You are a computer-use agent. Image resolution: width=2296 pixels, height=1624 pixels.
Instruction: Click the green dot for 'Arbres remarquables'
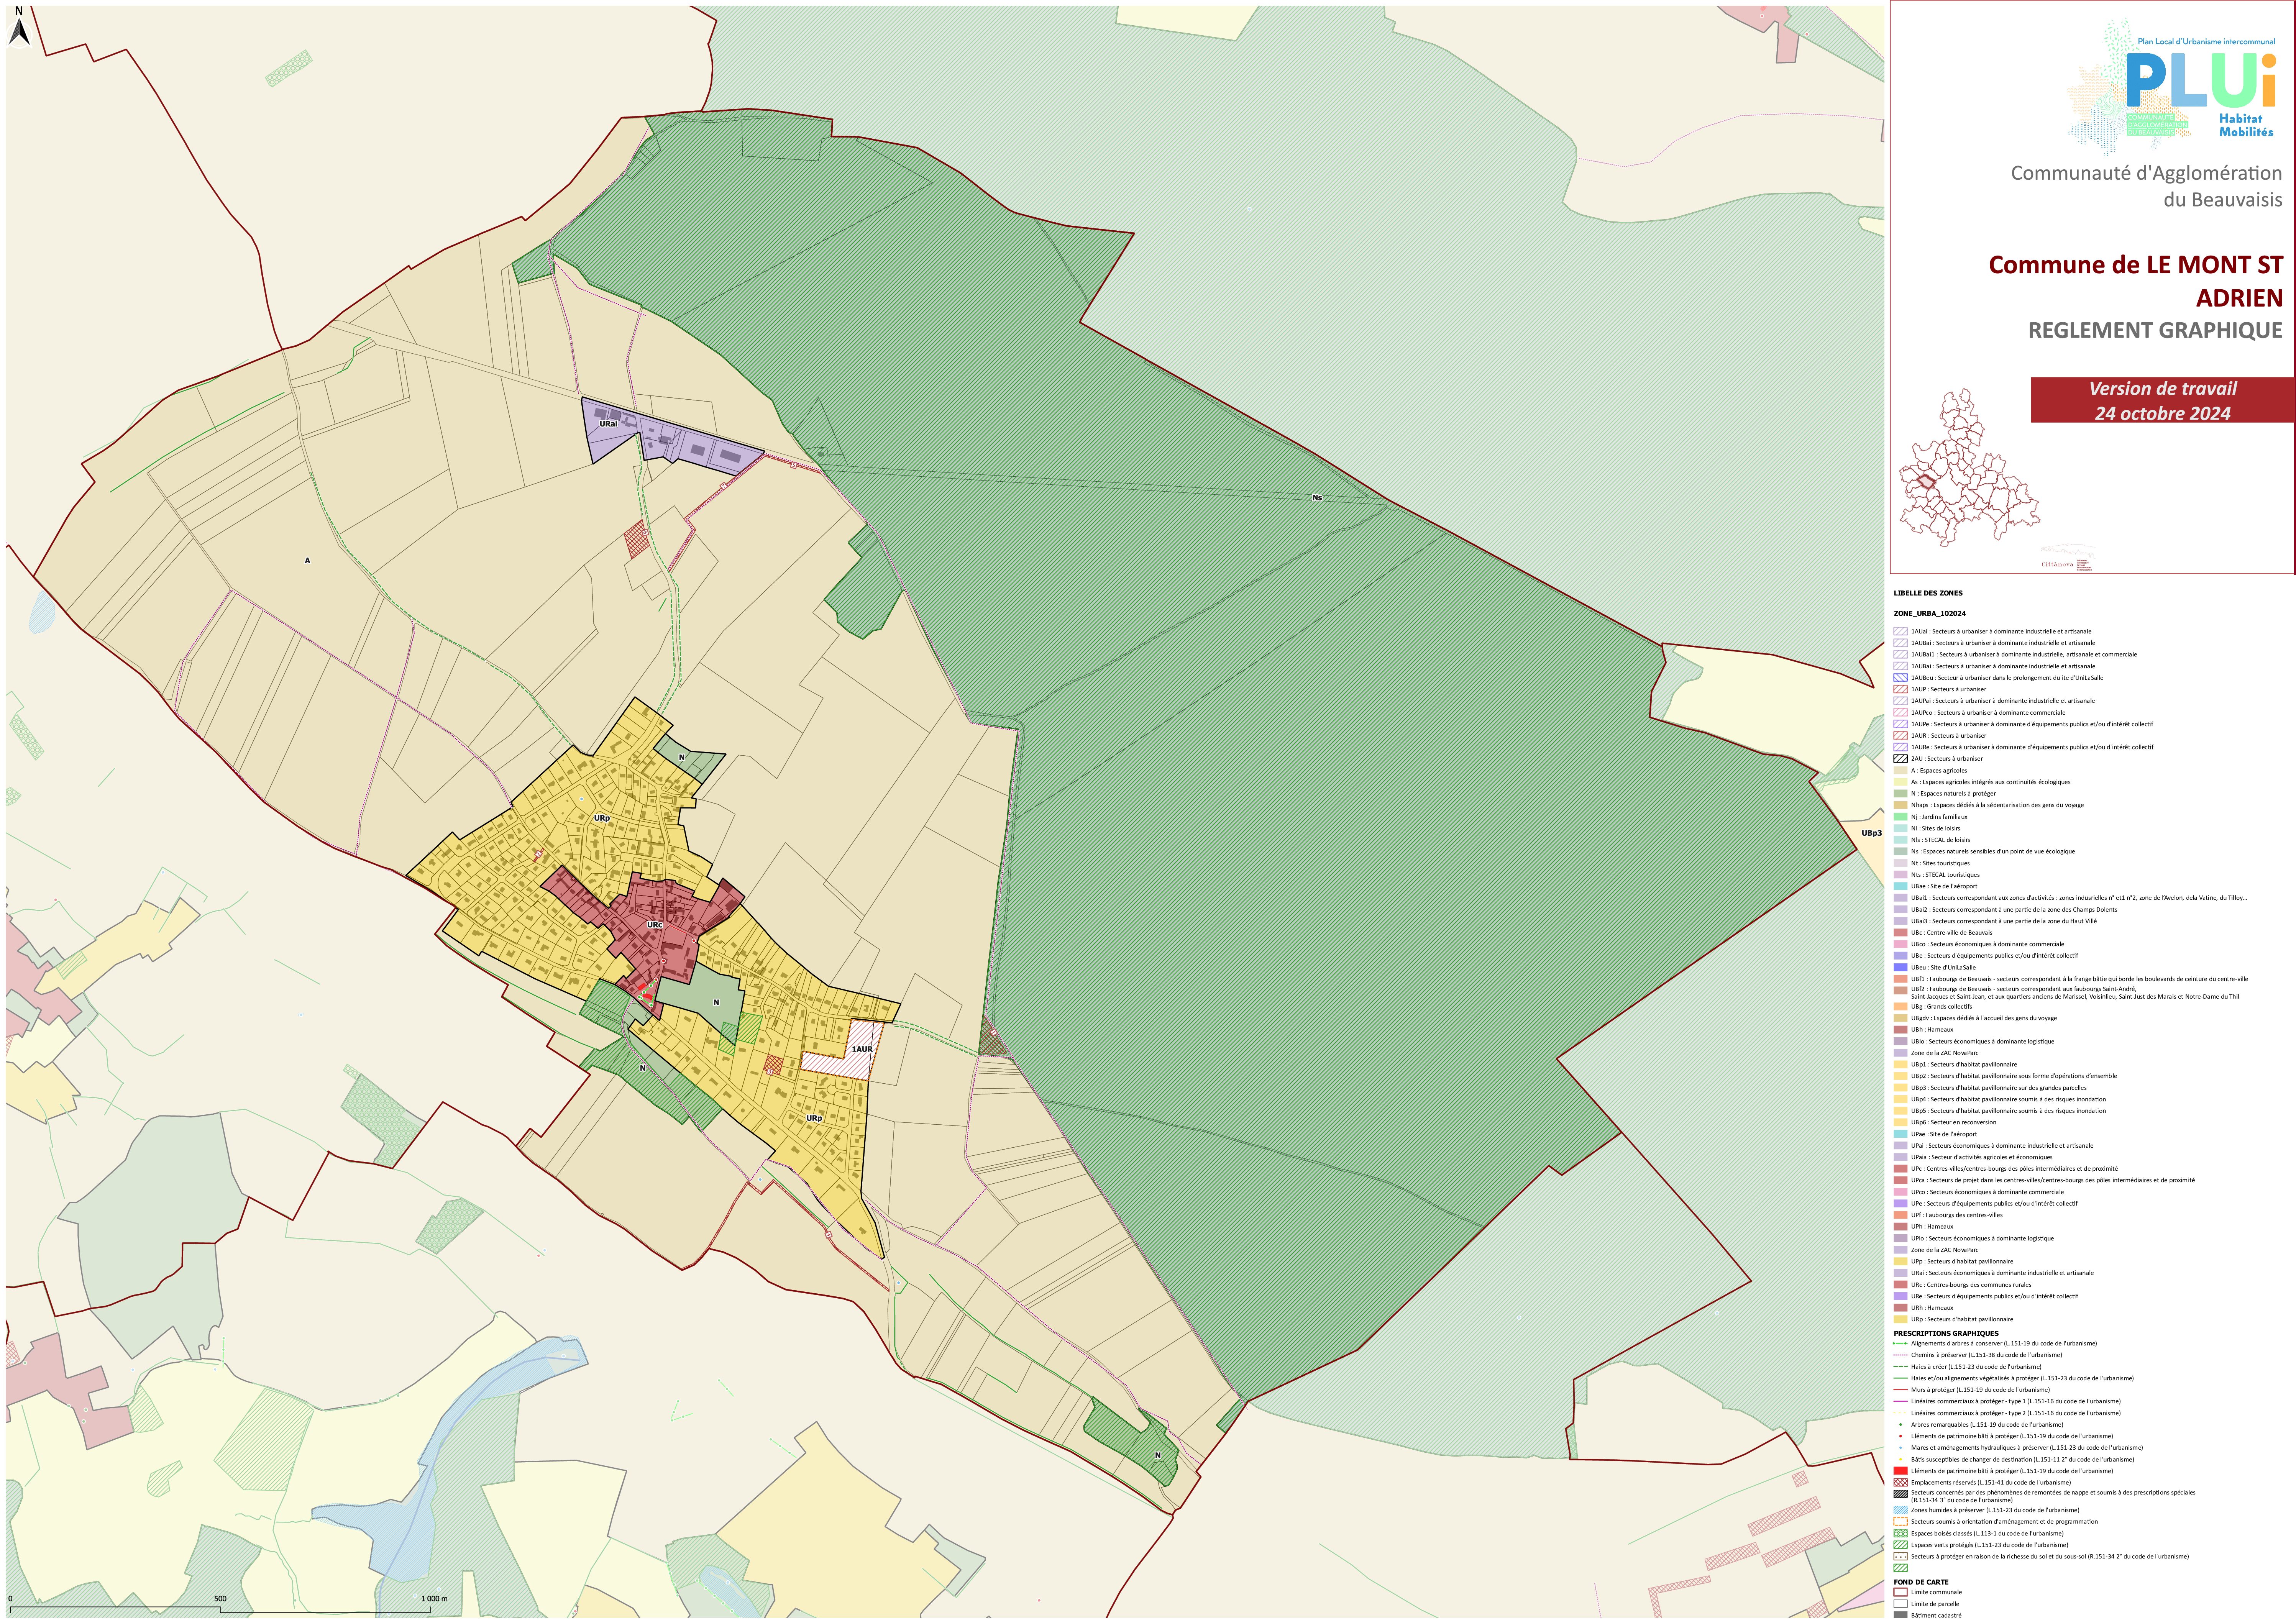[x=1900, y=1425]
